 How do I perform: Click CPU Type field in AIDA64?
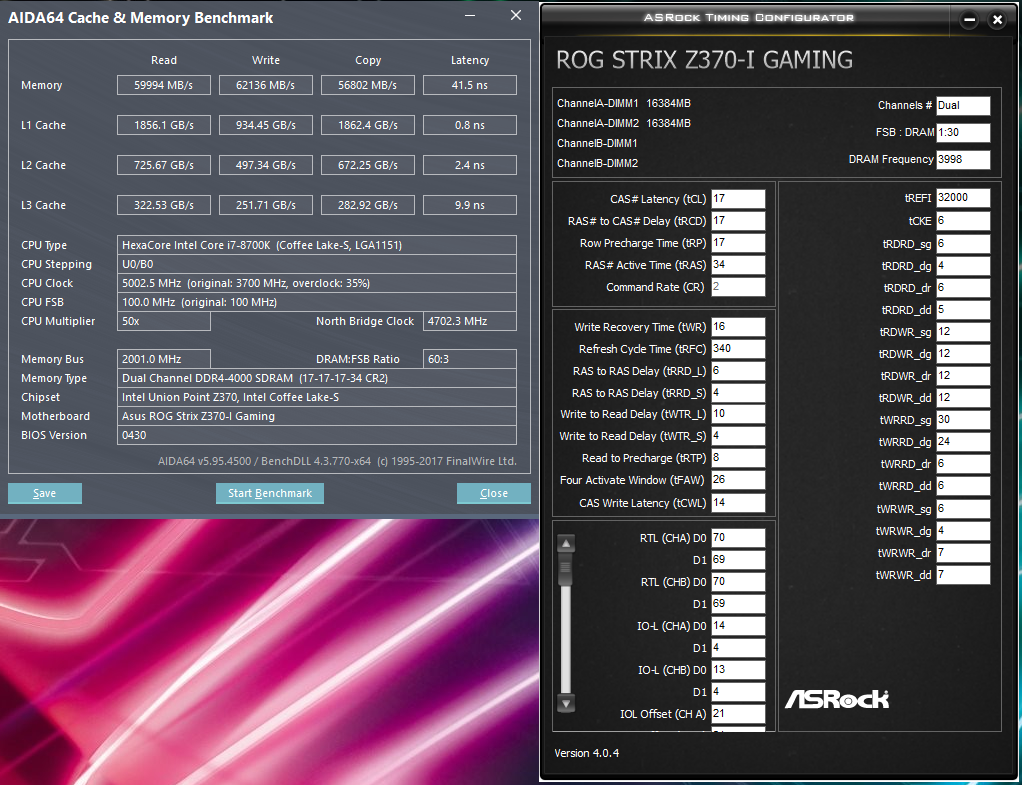click(317, 245)
